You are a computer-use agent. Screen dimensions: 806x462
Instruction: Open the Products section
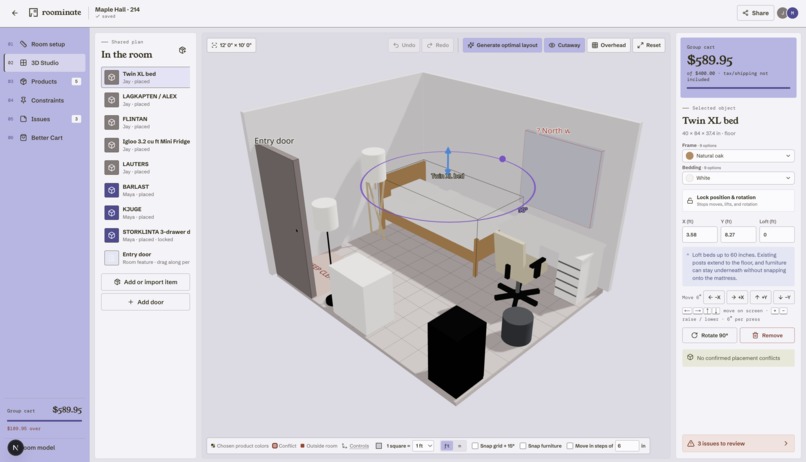click(x=44, y=81)
